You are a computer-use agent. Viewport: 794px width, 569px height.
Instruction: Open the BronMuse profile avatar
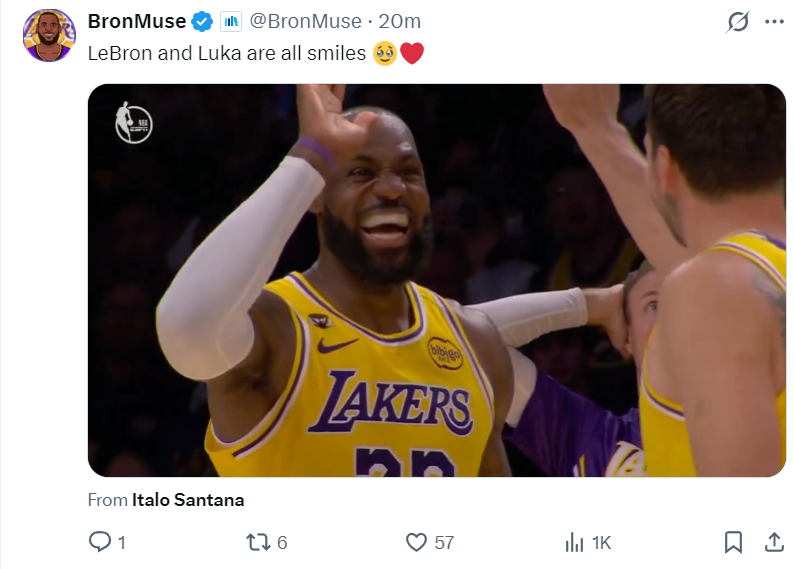(49, 35)
